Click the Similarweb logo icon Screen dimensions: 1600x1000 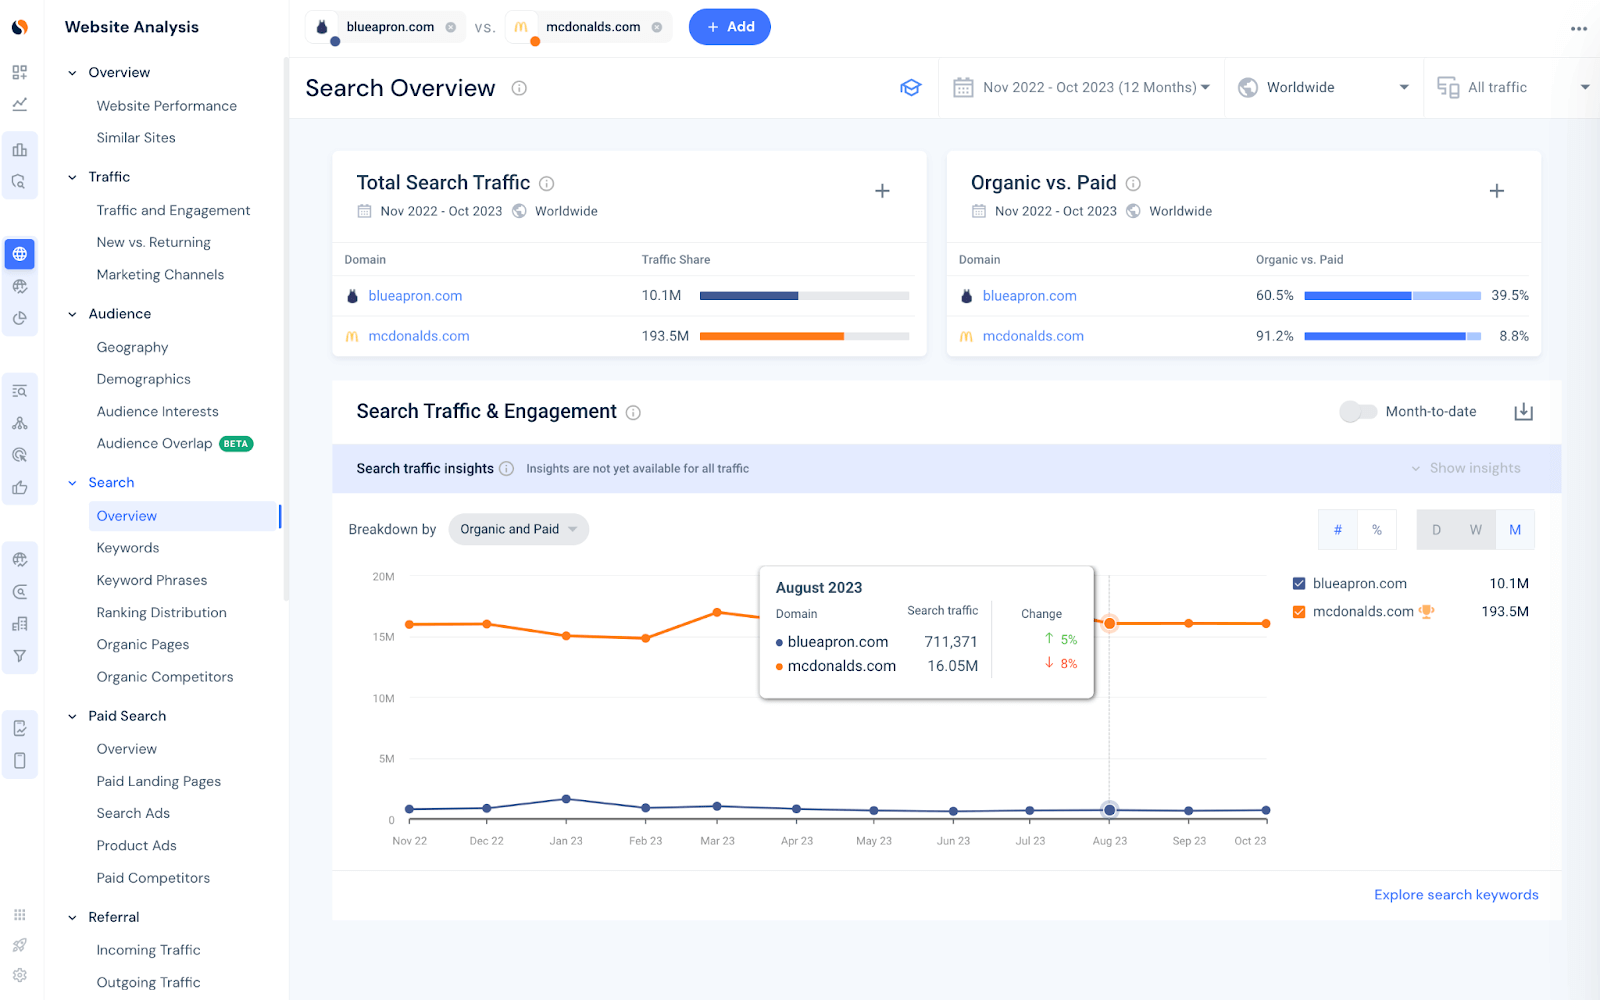(20, 27)
